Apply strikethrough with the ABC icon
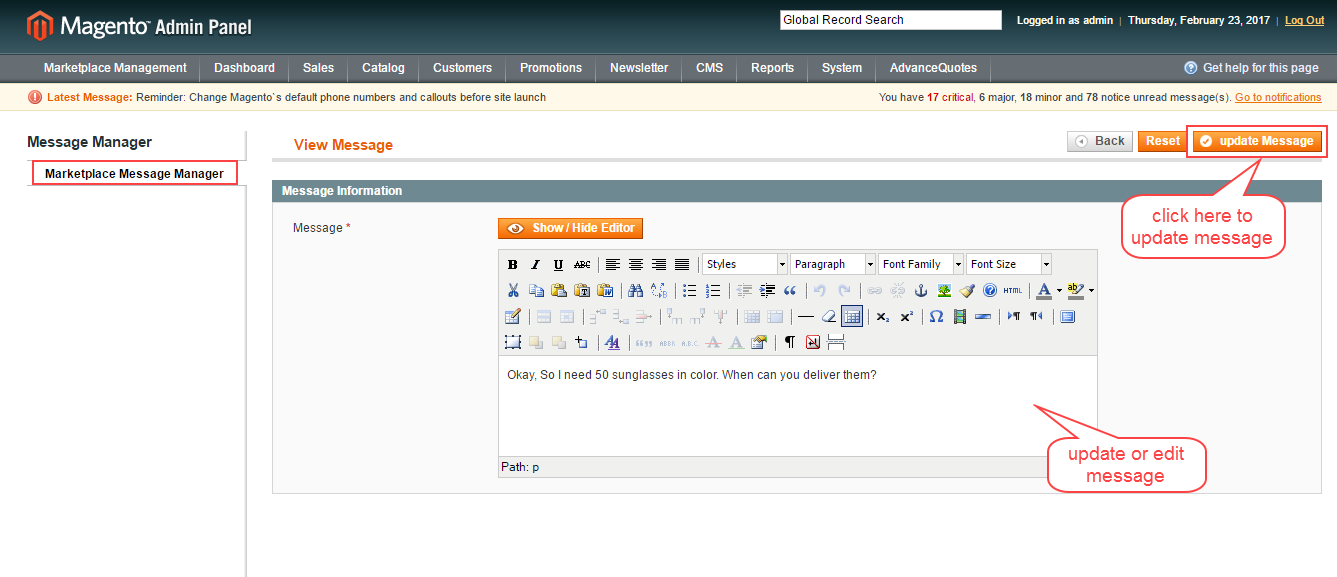1337x577 pixels. 582,264
